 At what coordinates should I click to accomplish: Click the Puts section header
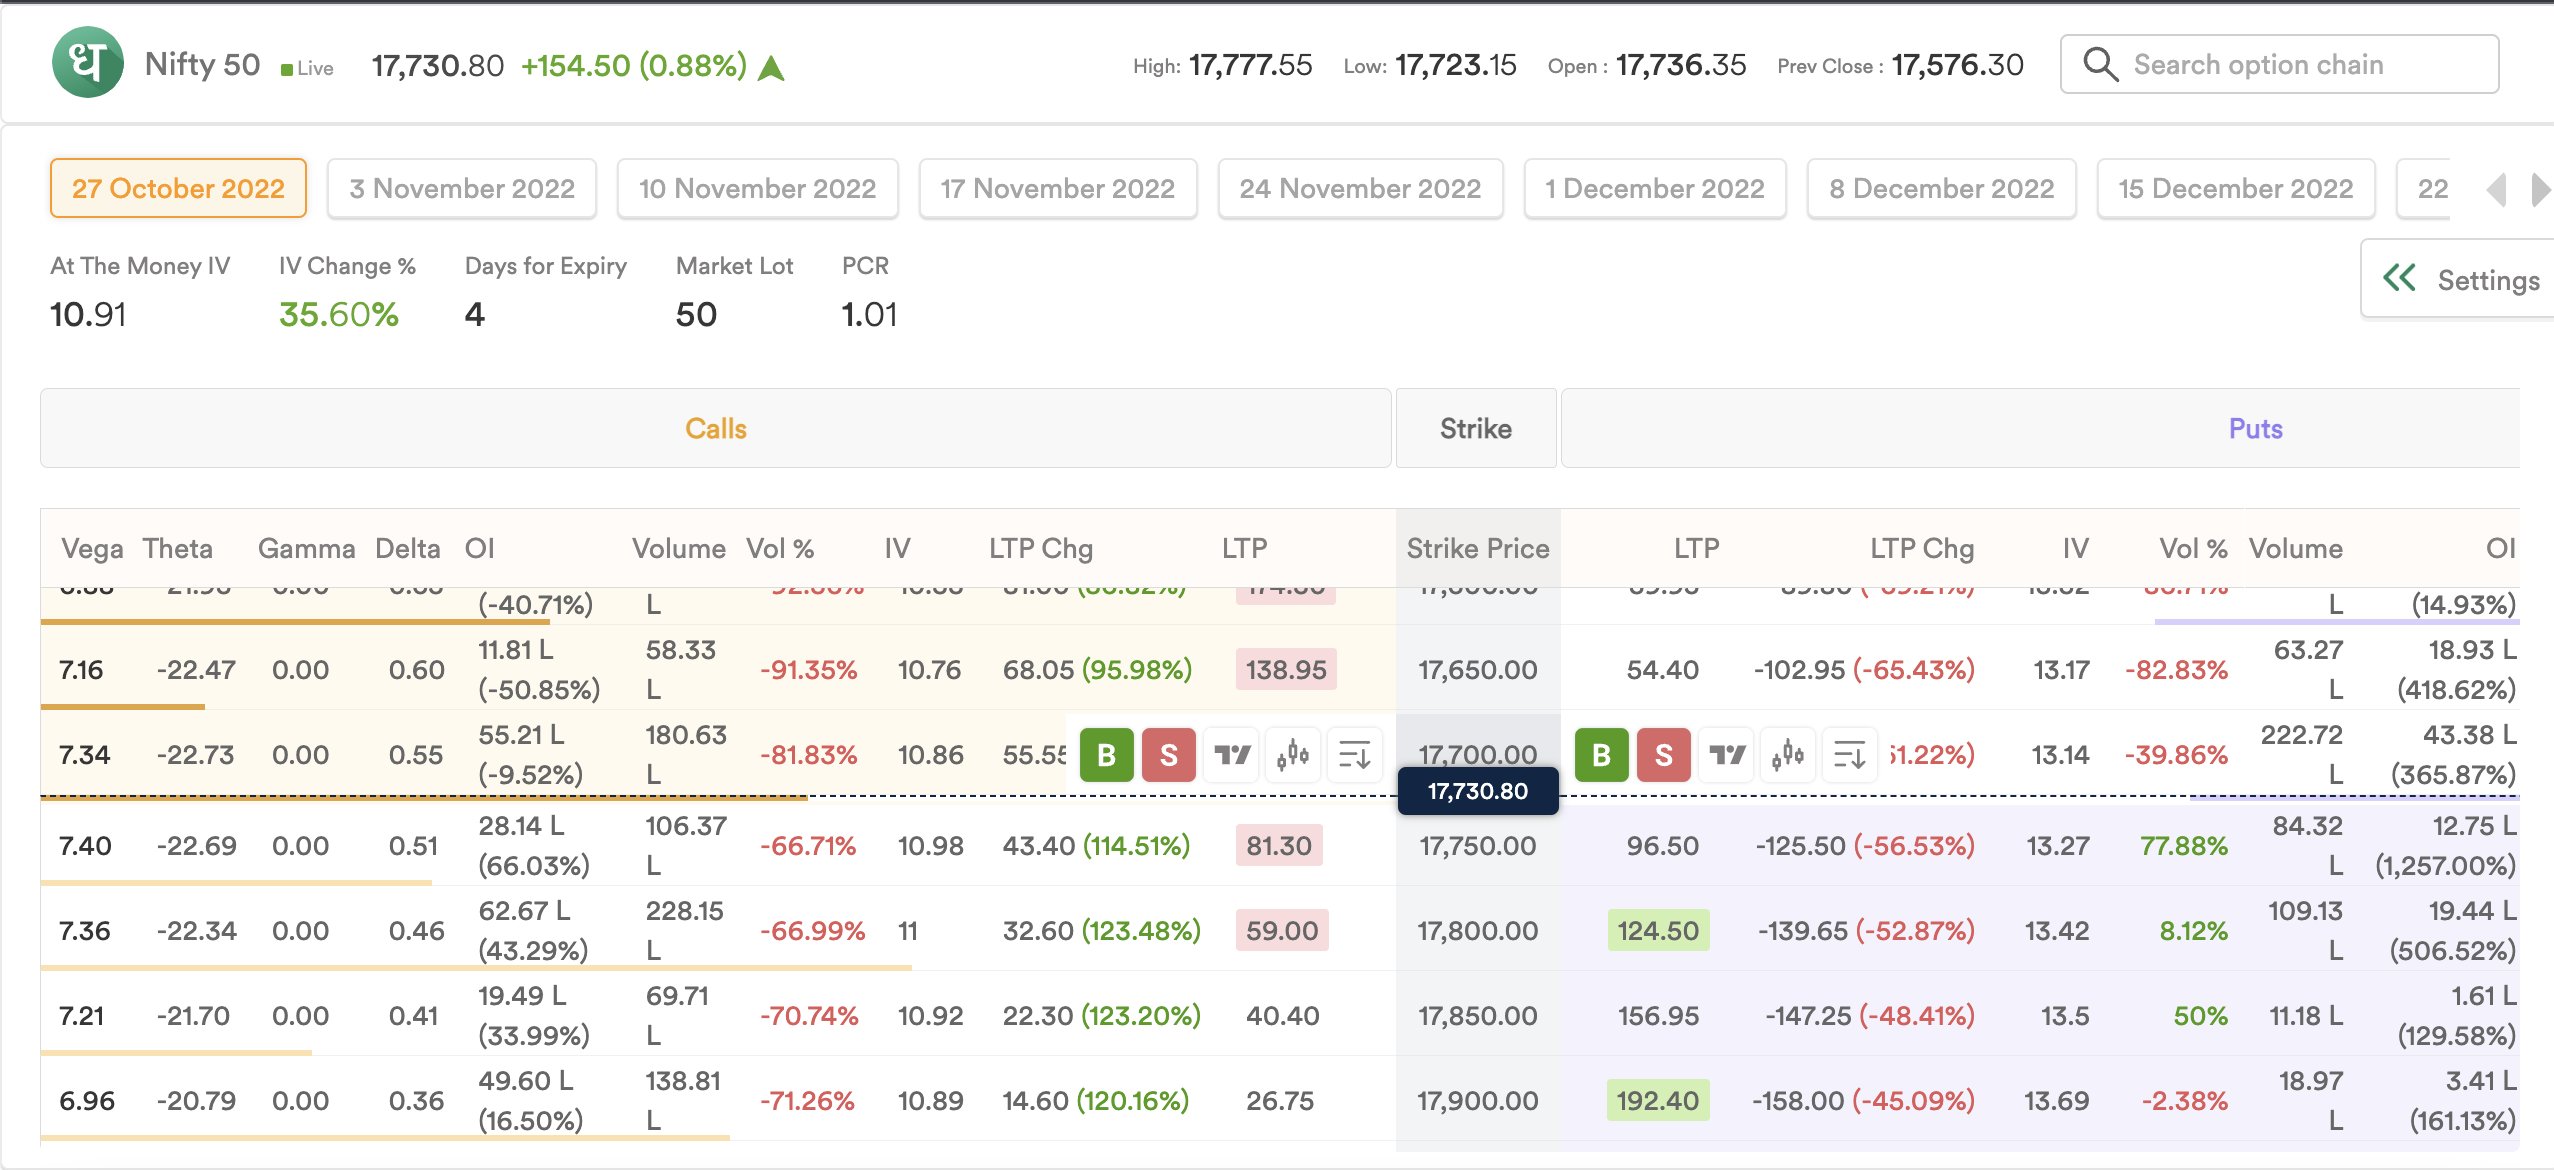2255,429
